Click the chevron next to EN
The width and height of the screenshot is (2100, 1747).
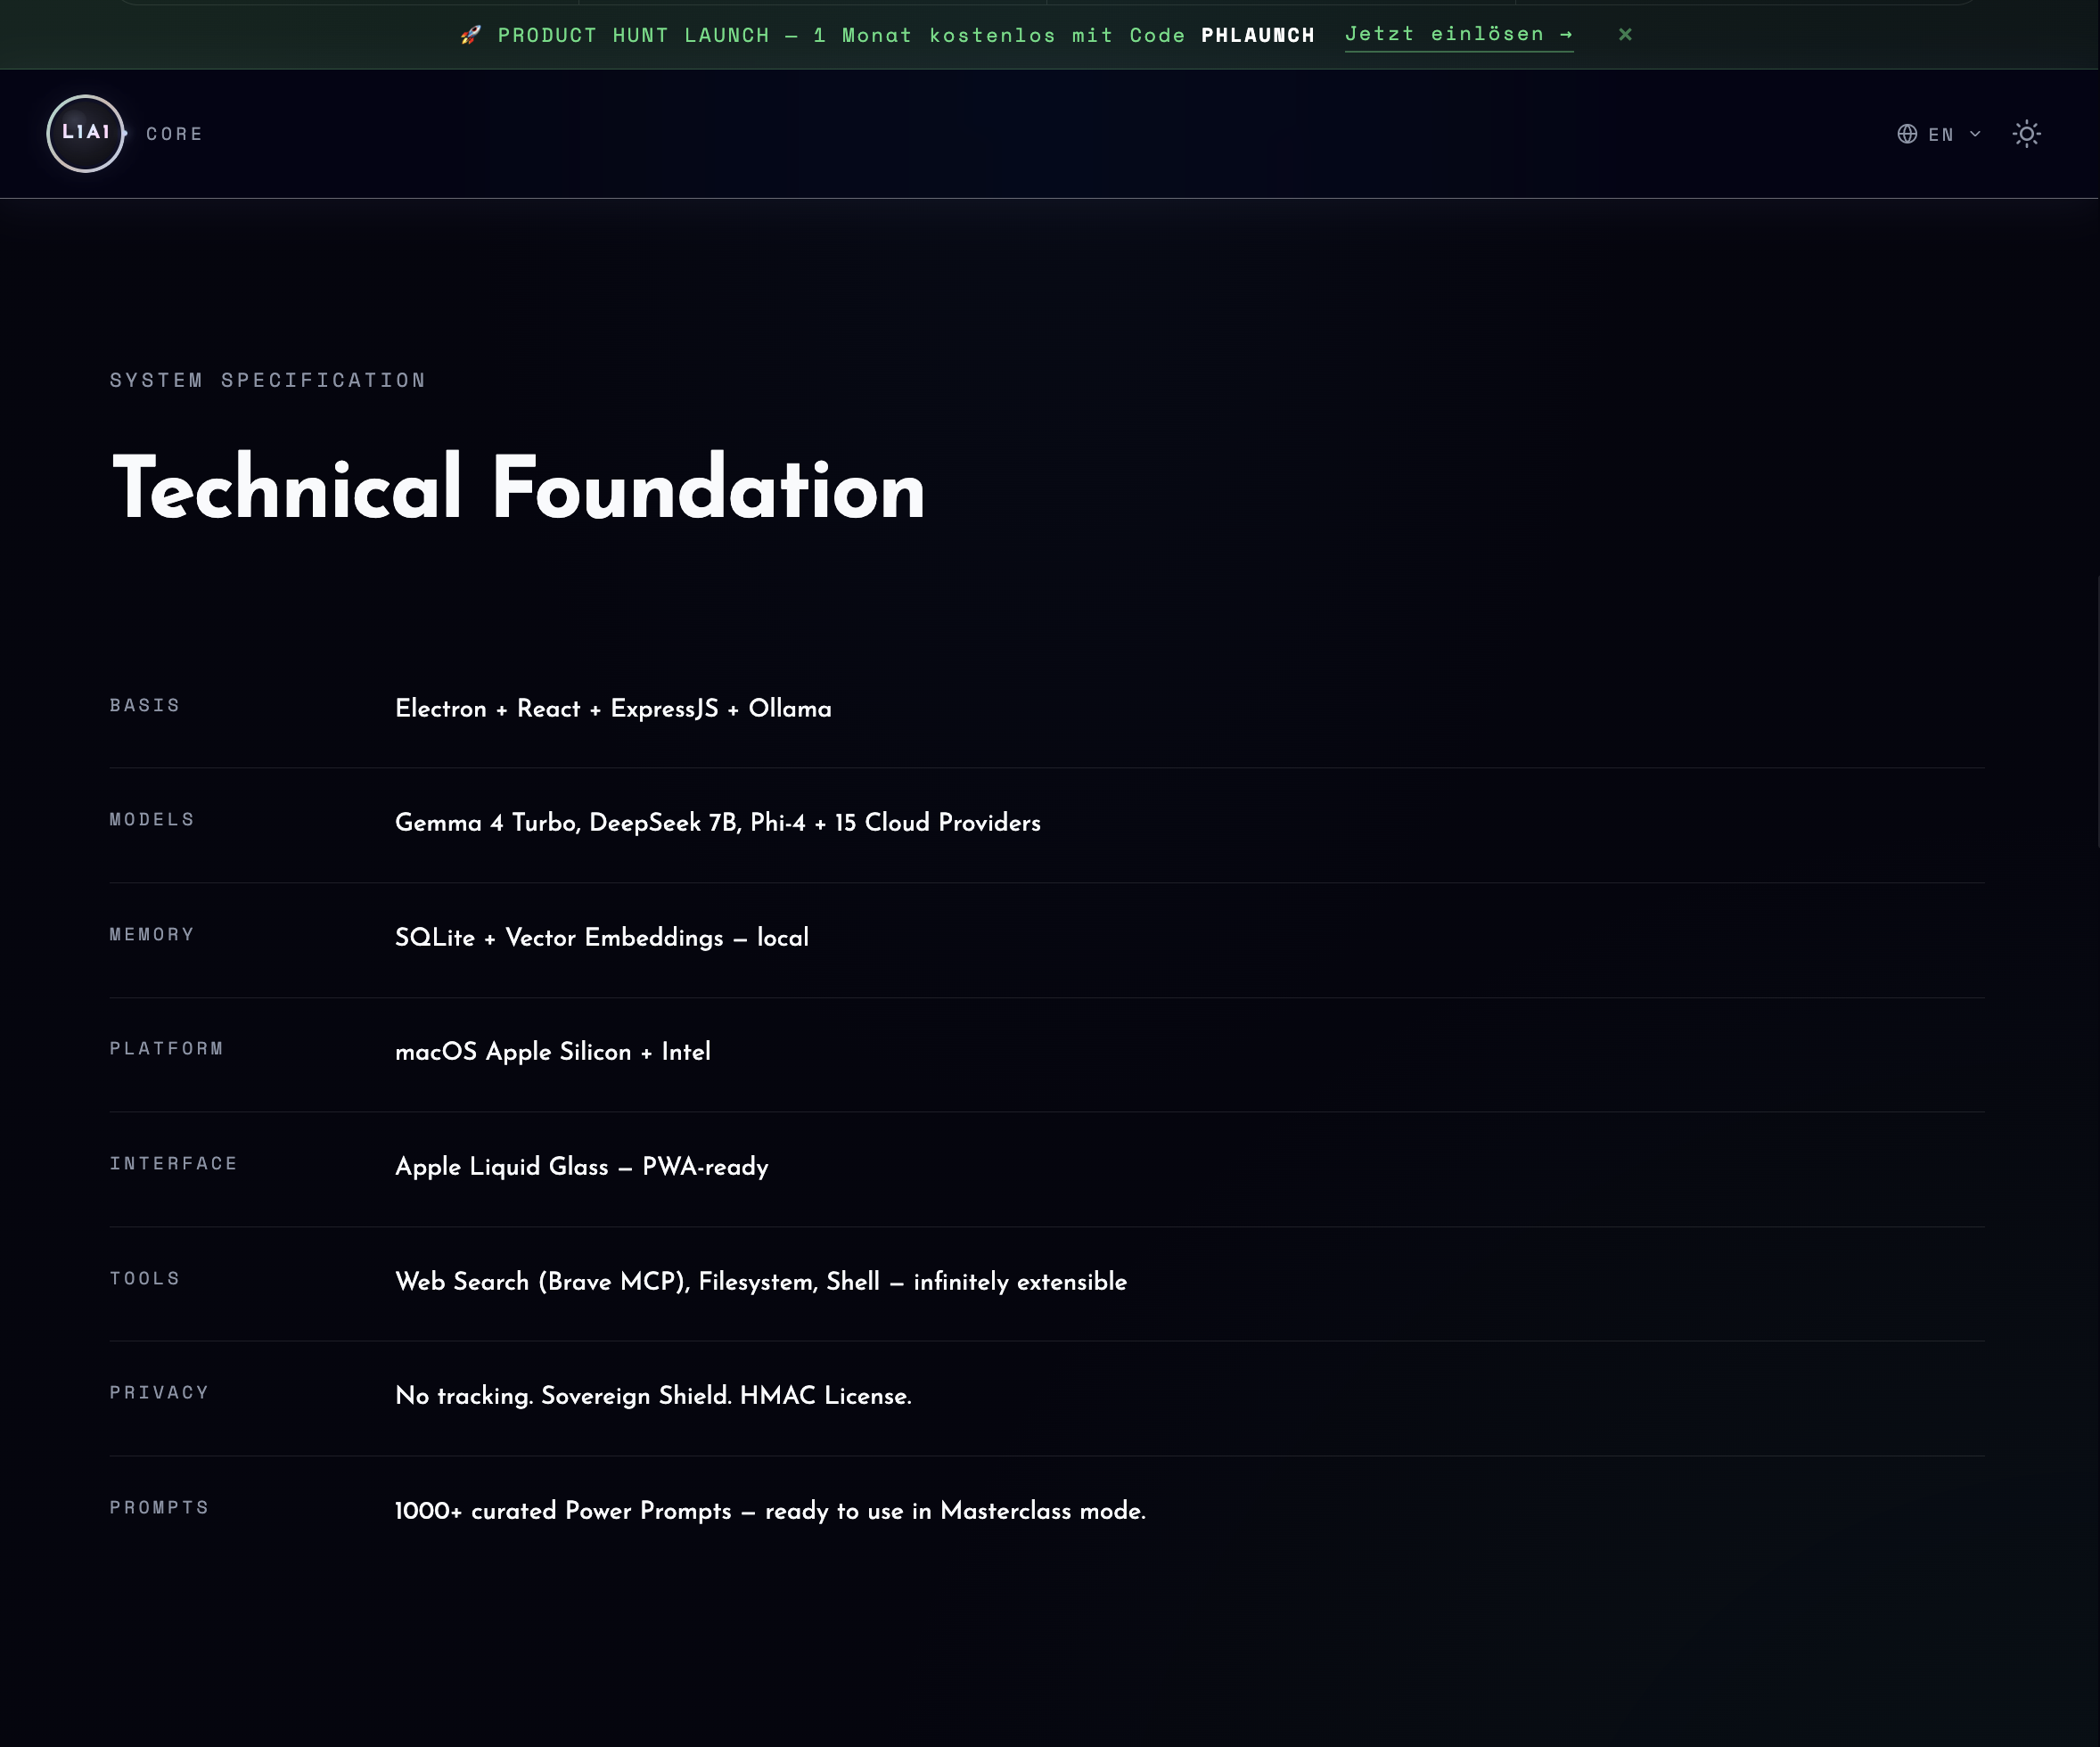[1975, 134]
